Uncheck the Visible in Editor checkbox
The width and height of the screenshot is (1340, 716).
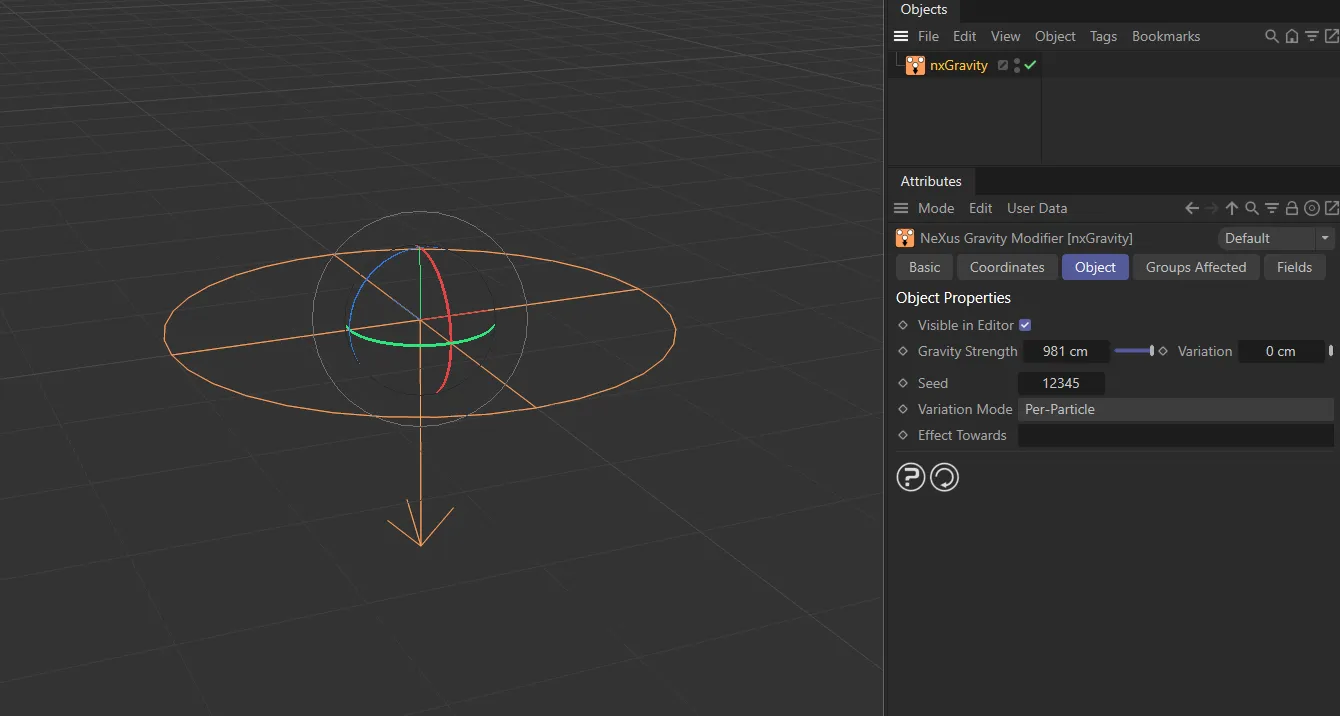click(x=1024, y=325)
